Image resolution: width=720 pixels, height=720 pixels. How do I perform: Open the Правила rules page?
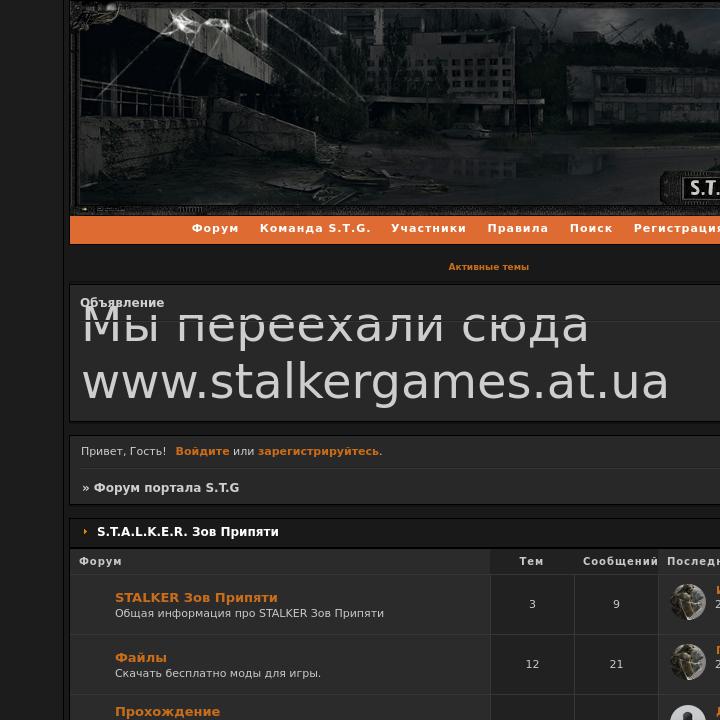click(518, 228)
